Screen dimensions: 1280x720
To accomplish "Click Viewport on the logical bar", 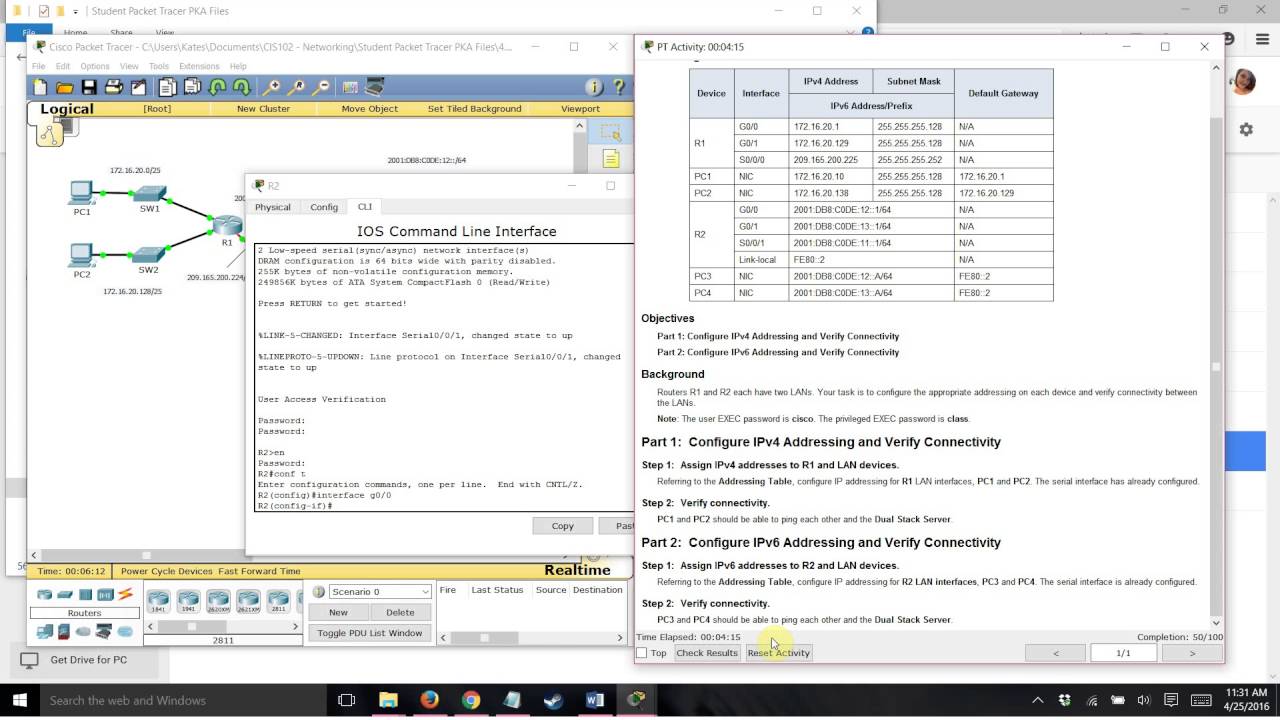I will [x=580, y=108].
